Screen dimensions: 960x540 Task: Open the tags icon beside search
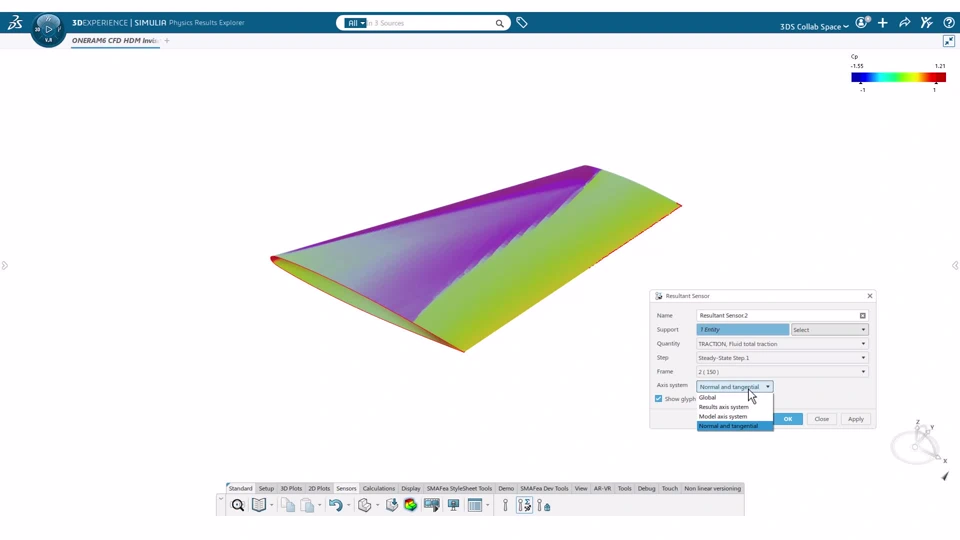pyautogui.click(x=522, y=23)
